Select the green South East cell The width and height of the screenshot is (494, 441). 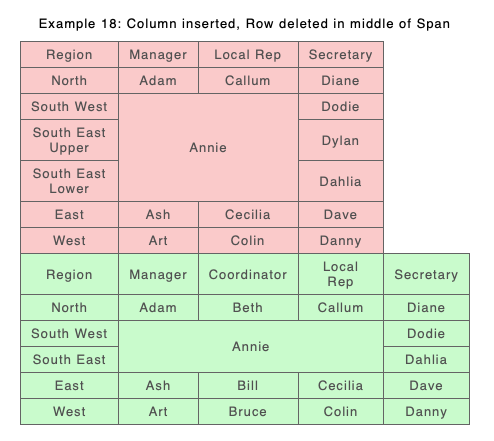coord(69,359)
